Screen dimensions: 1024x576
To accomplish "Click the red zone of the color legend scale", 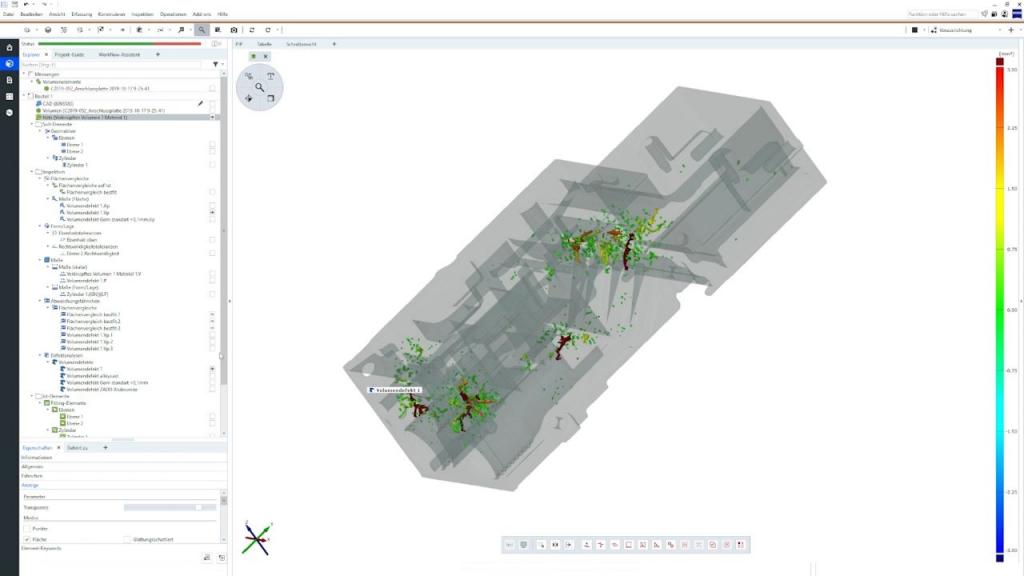I will click(x=998, y=70).
